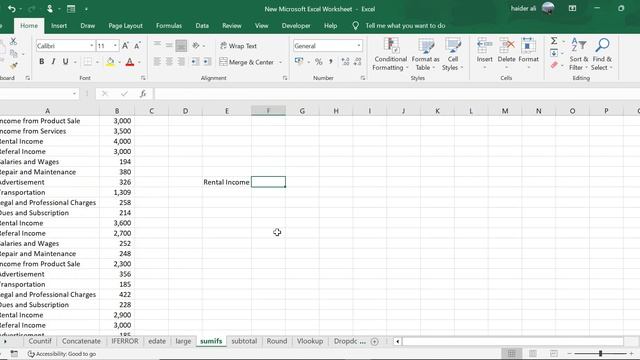Apply the red font color
The width and height of the screenshot is (640, 360).
[x=130, y=62]
